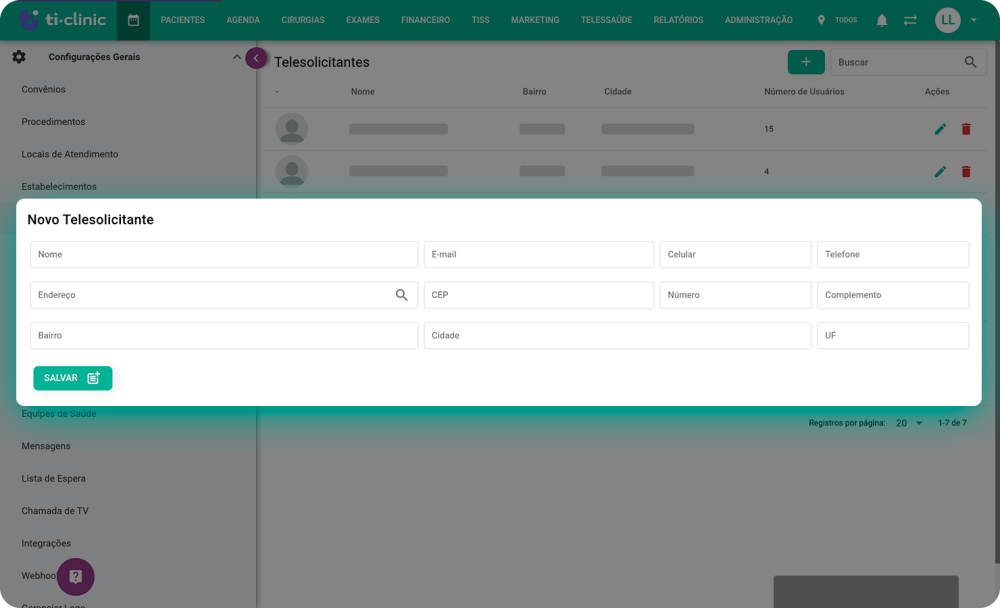Focus the Nome input field
1000x608 pixels.
click(224, 255)
